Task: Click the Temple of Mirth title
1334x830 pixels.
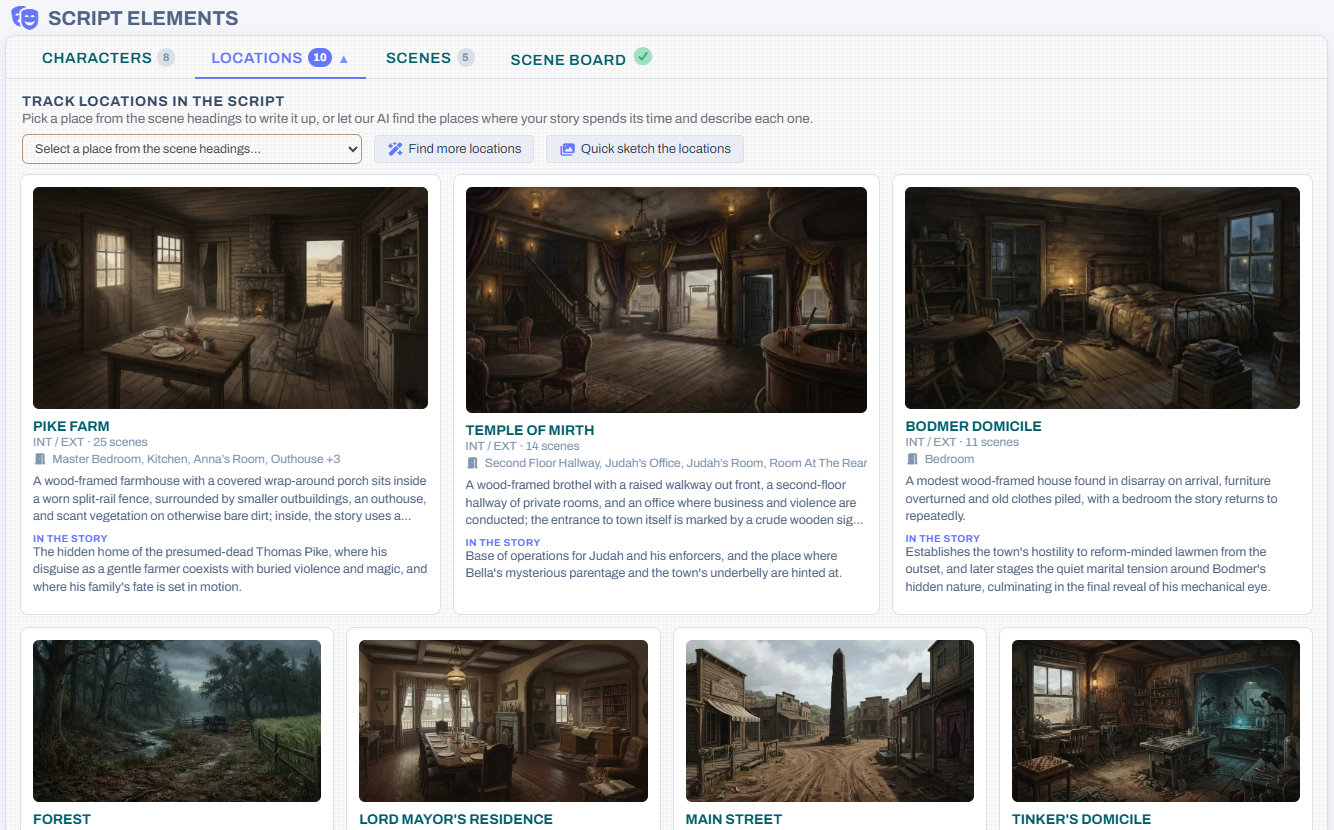Action: pyautogui.click(x=530, y=430)
